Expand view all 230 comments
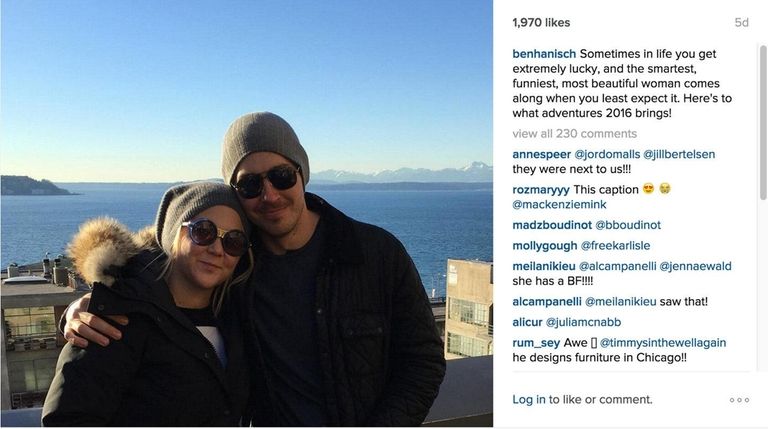 575,134
